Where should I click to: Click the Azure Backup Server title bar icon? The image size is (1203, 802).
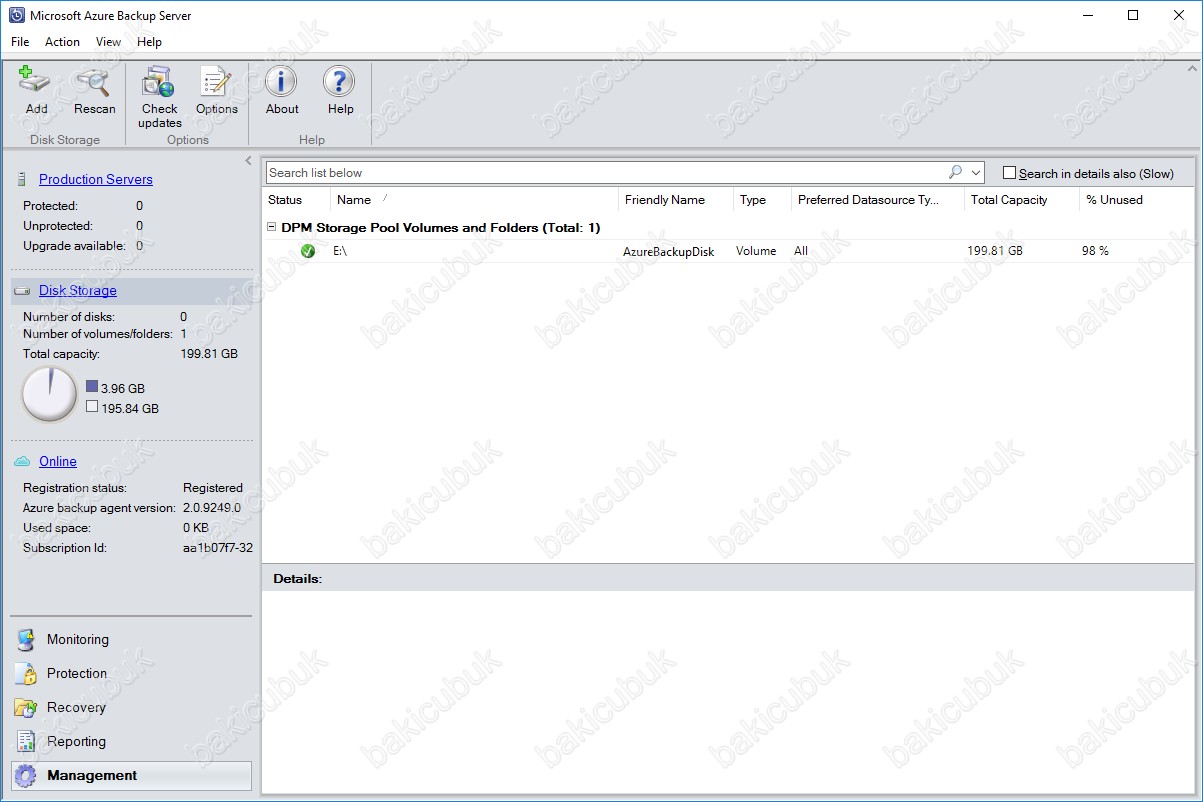pos(16,16)
